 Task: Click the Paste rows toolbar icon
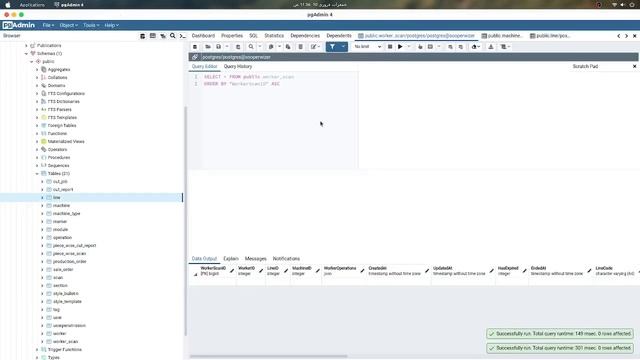click(288, 47)
